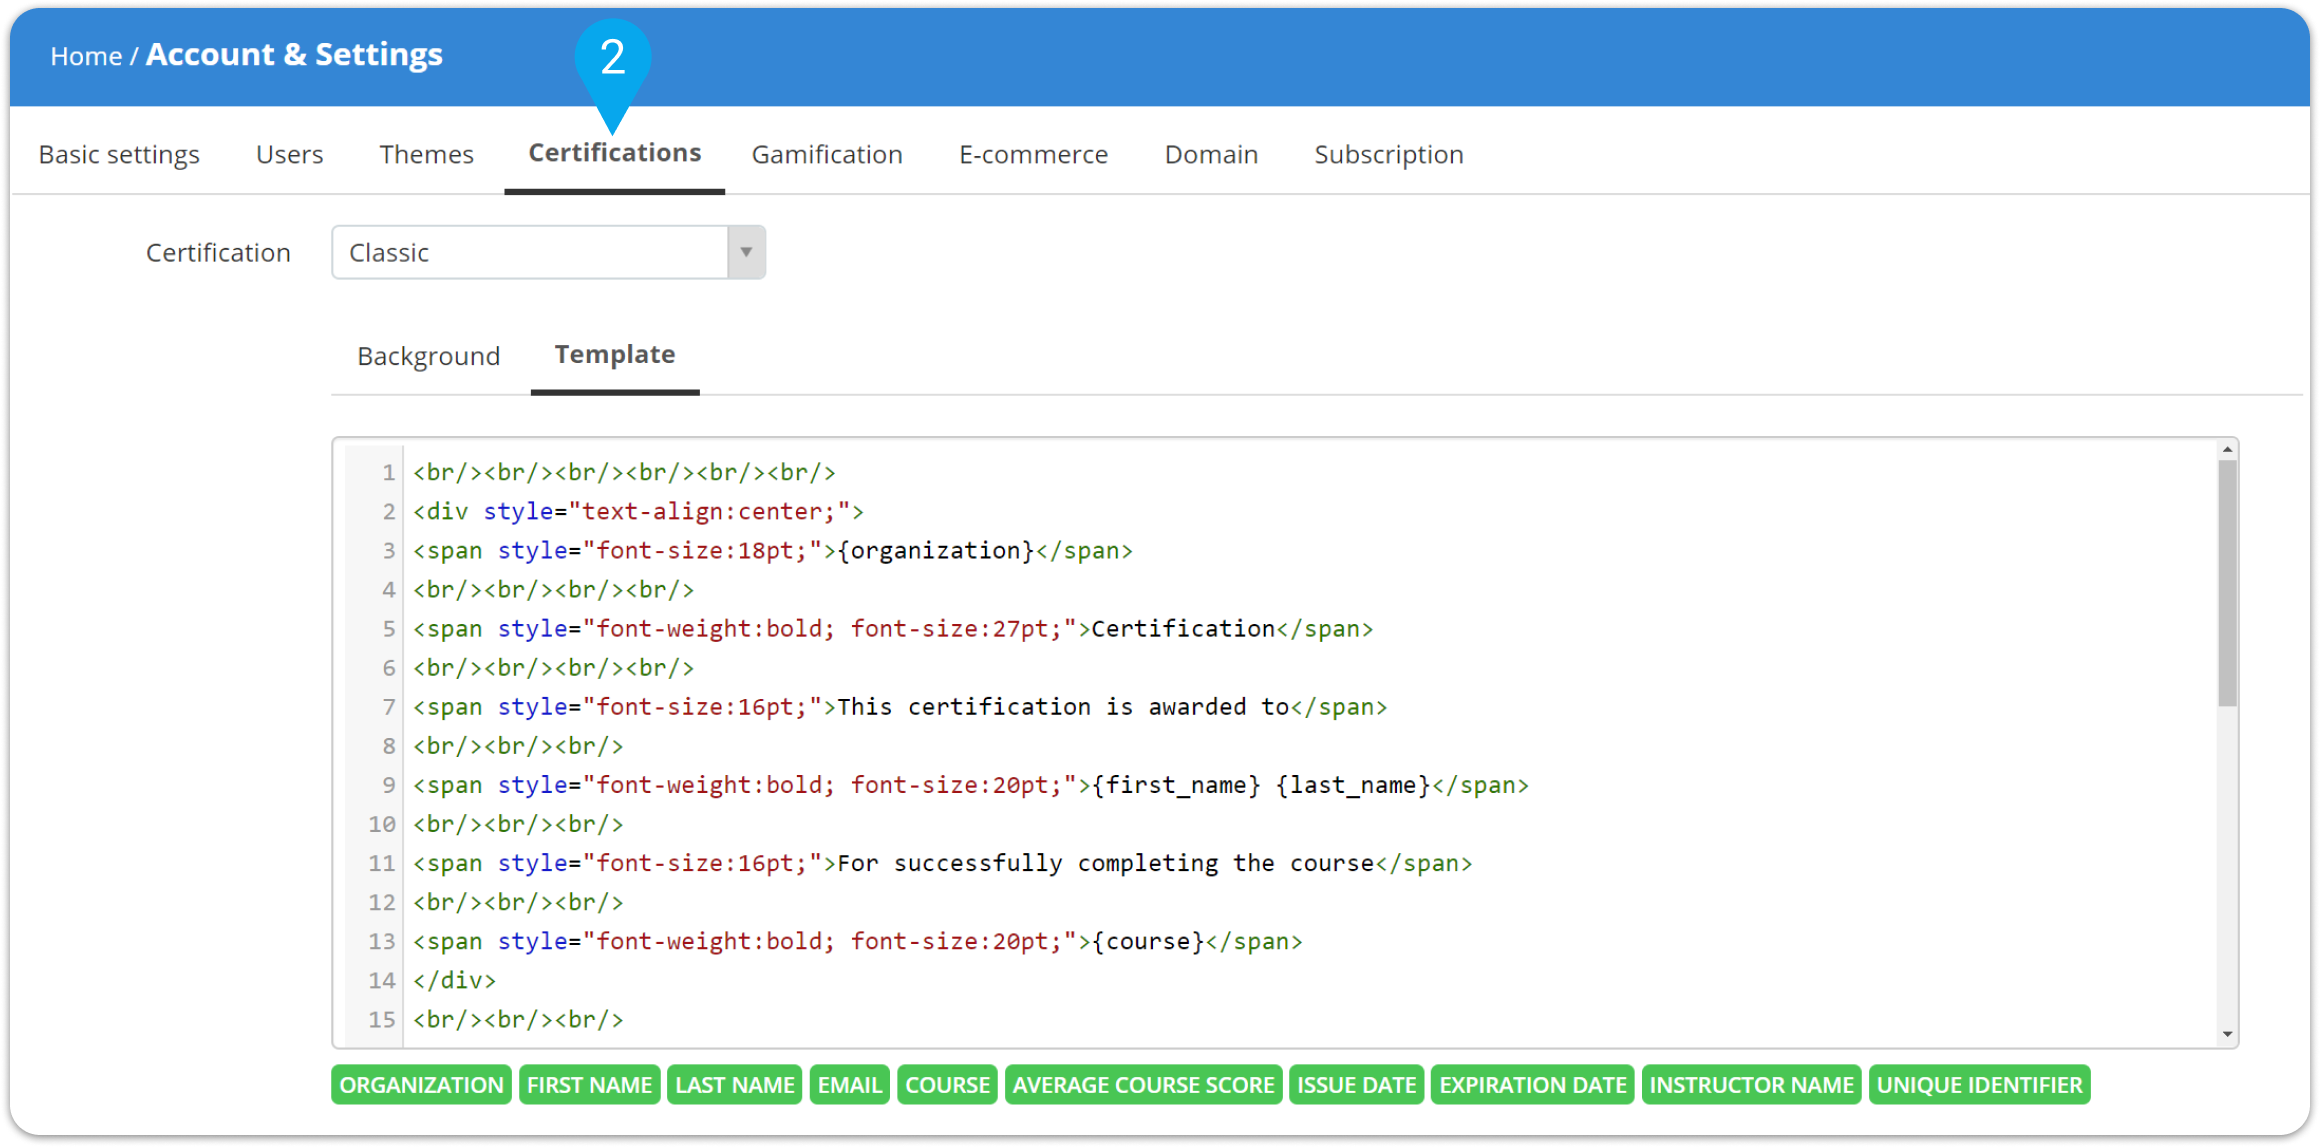The width and height of the screenshot is (2320, 1147).
Task: Switch to the E-commerce tab
Action: [x=1033, y=154]
